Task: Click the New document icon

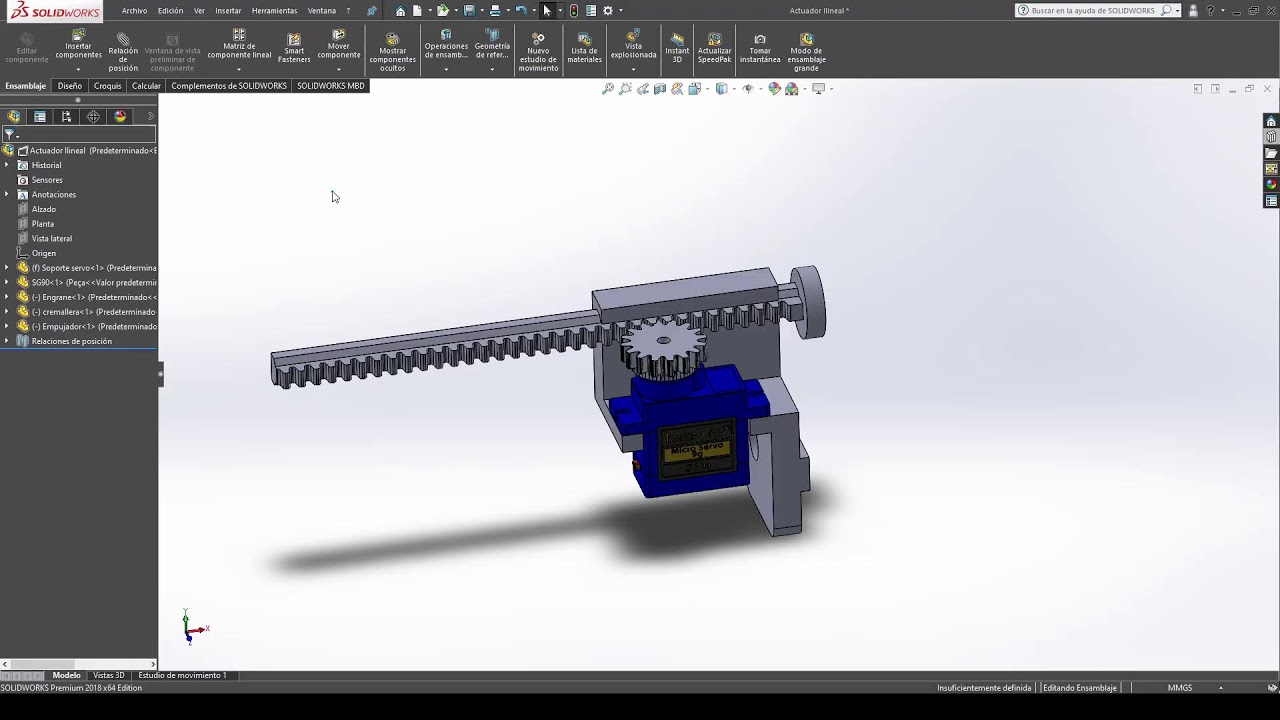Action: pyautogui.click(x=417, y=11)
